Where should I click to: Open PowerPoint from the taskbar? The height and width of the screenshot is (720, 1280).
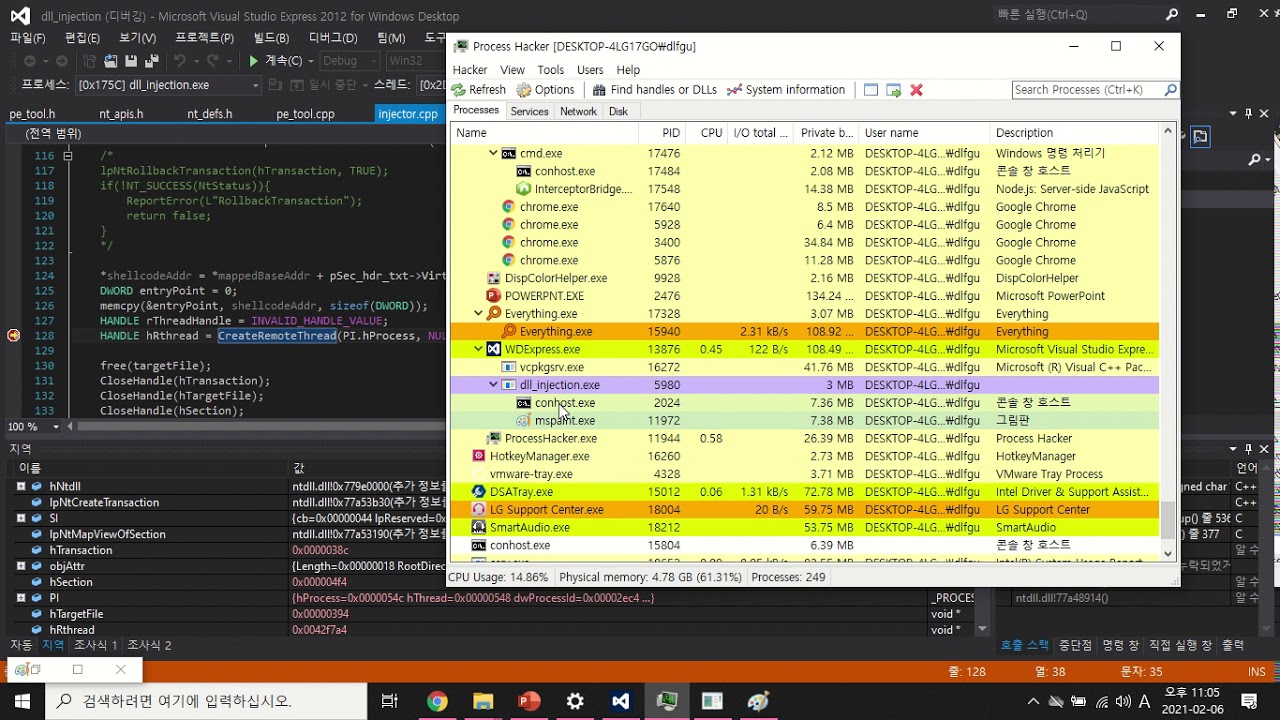(529, 701)
